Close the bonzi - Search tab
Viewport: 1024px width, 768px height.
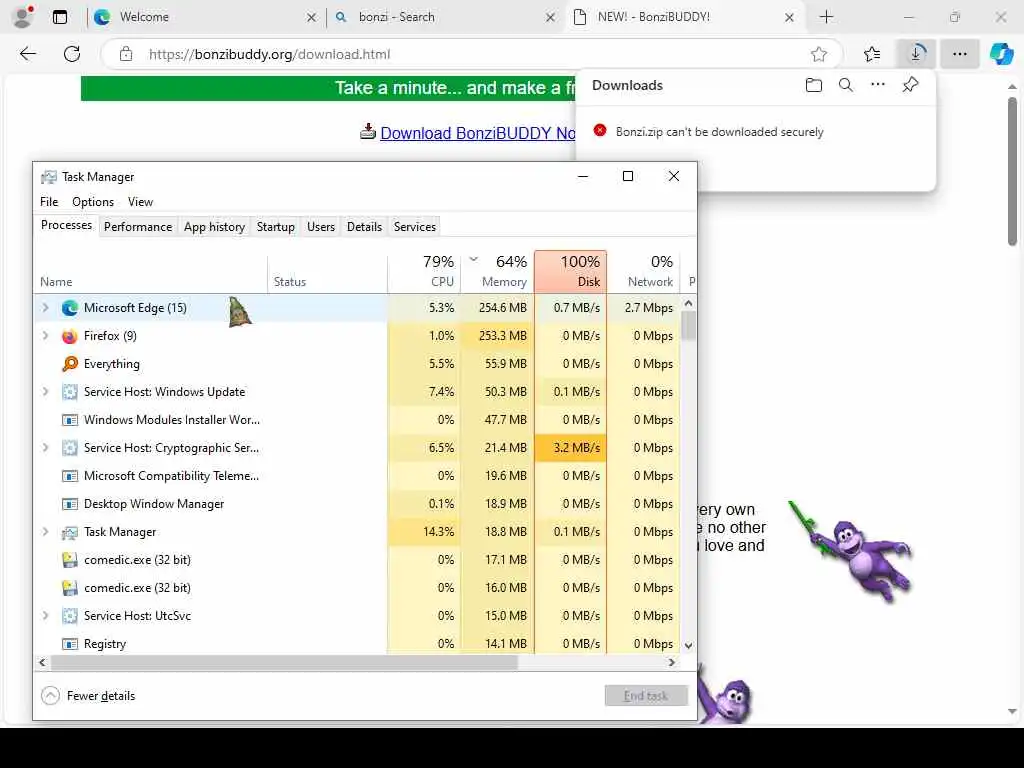tap(551, 18)
